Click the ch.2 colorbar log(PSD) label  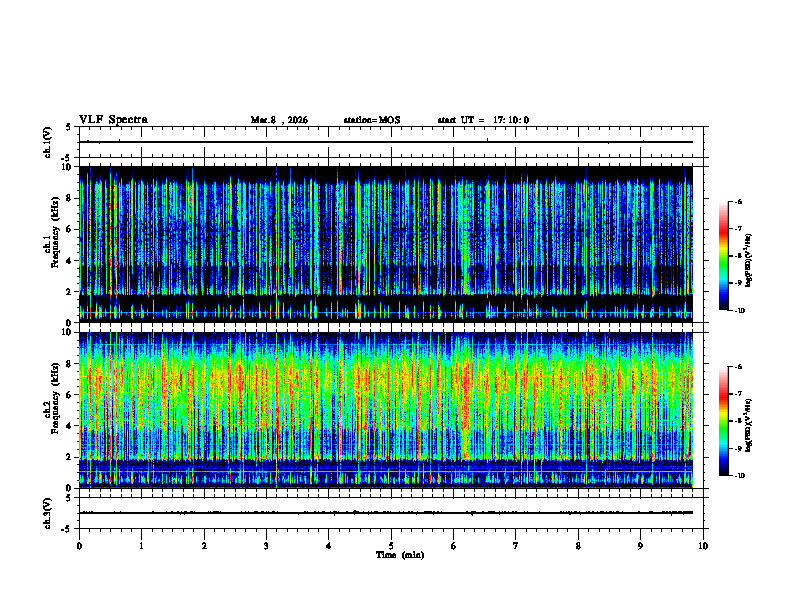click(x=749, y=425)
